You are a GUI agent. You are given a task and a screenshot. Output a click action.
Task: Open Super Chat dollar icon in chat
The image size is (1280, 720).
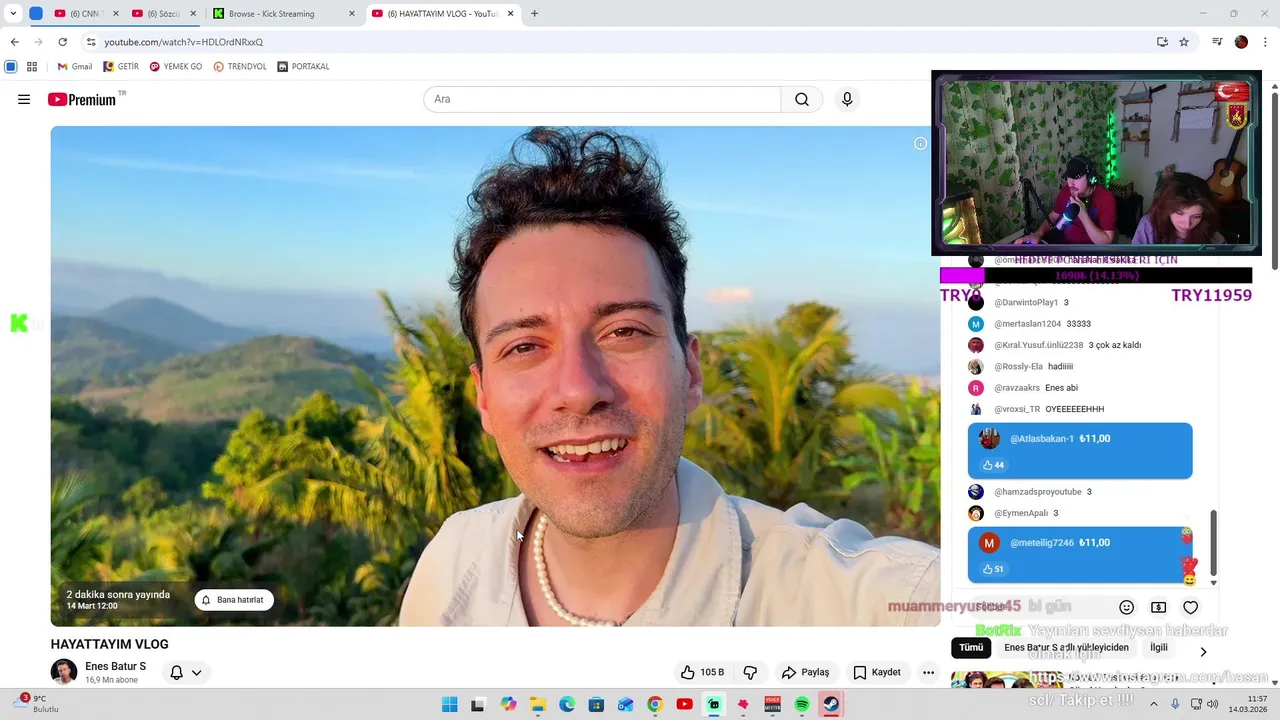[x=1158, y=607]
